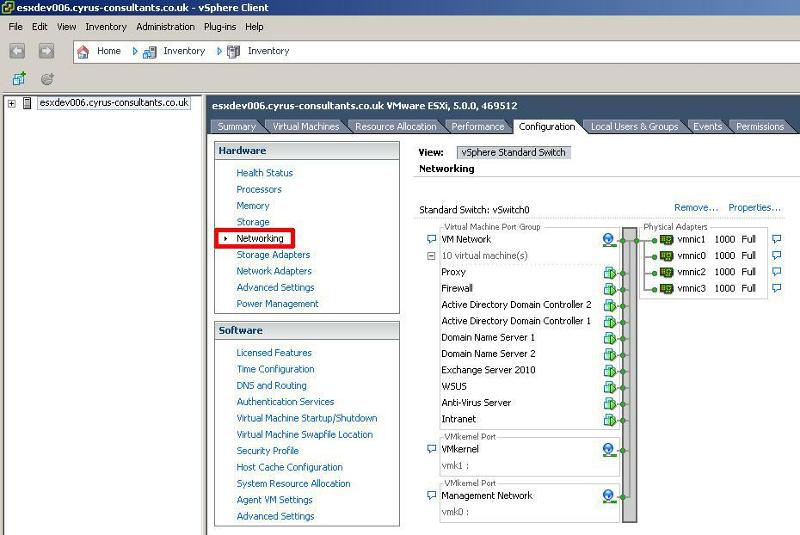Open Network Adapters under Hardware

pos(273,271)
